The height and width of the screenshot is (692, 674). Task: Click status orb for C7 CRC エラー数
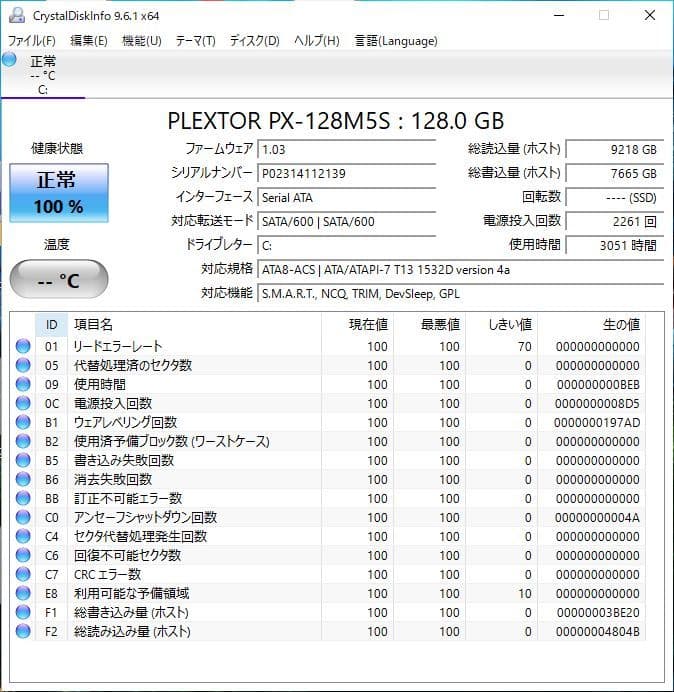pos(23,574)
